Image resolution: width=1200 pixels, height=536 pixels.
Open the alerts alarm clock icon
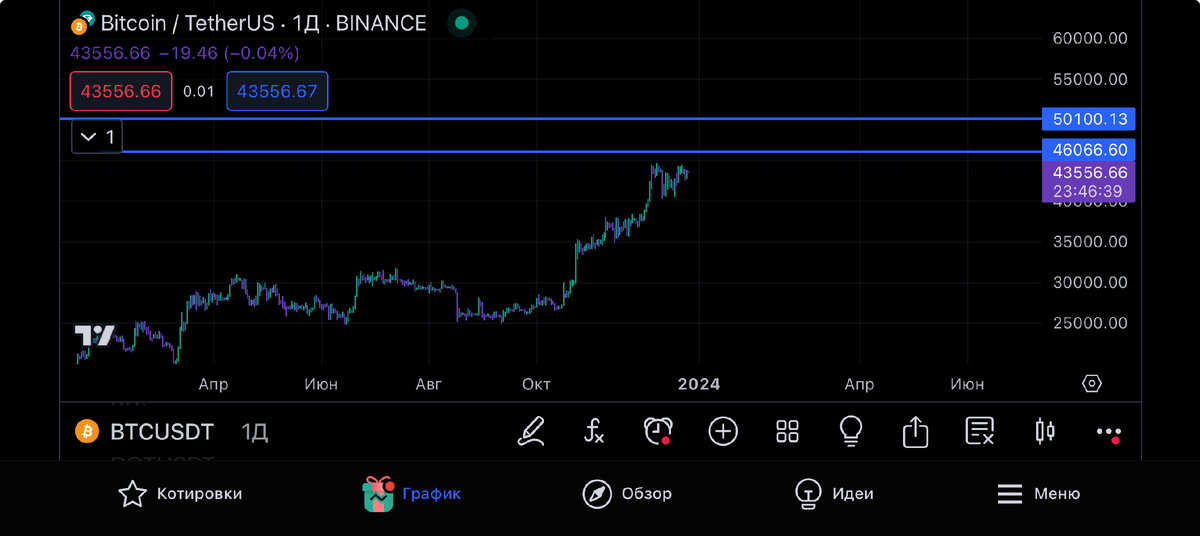pos(658,431)
